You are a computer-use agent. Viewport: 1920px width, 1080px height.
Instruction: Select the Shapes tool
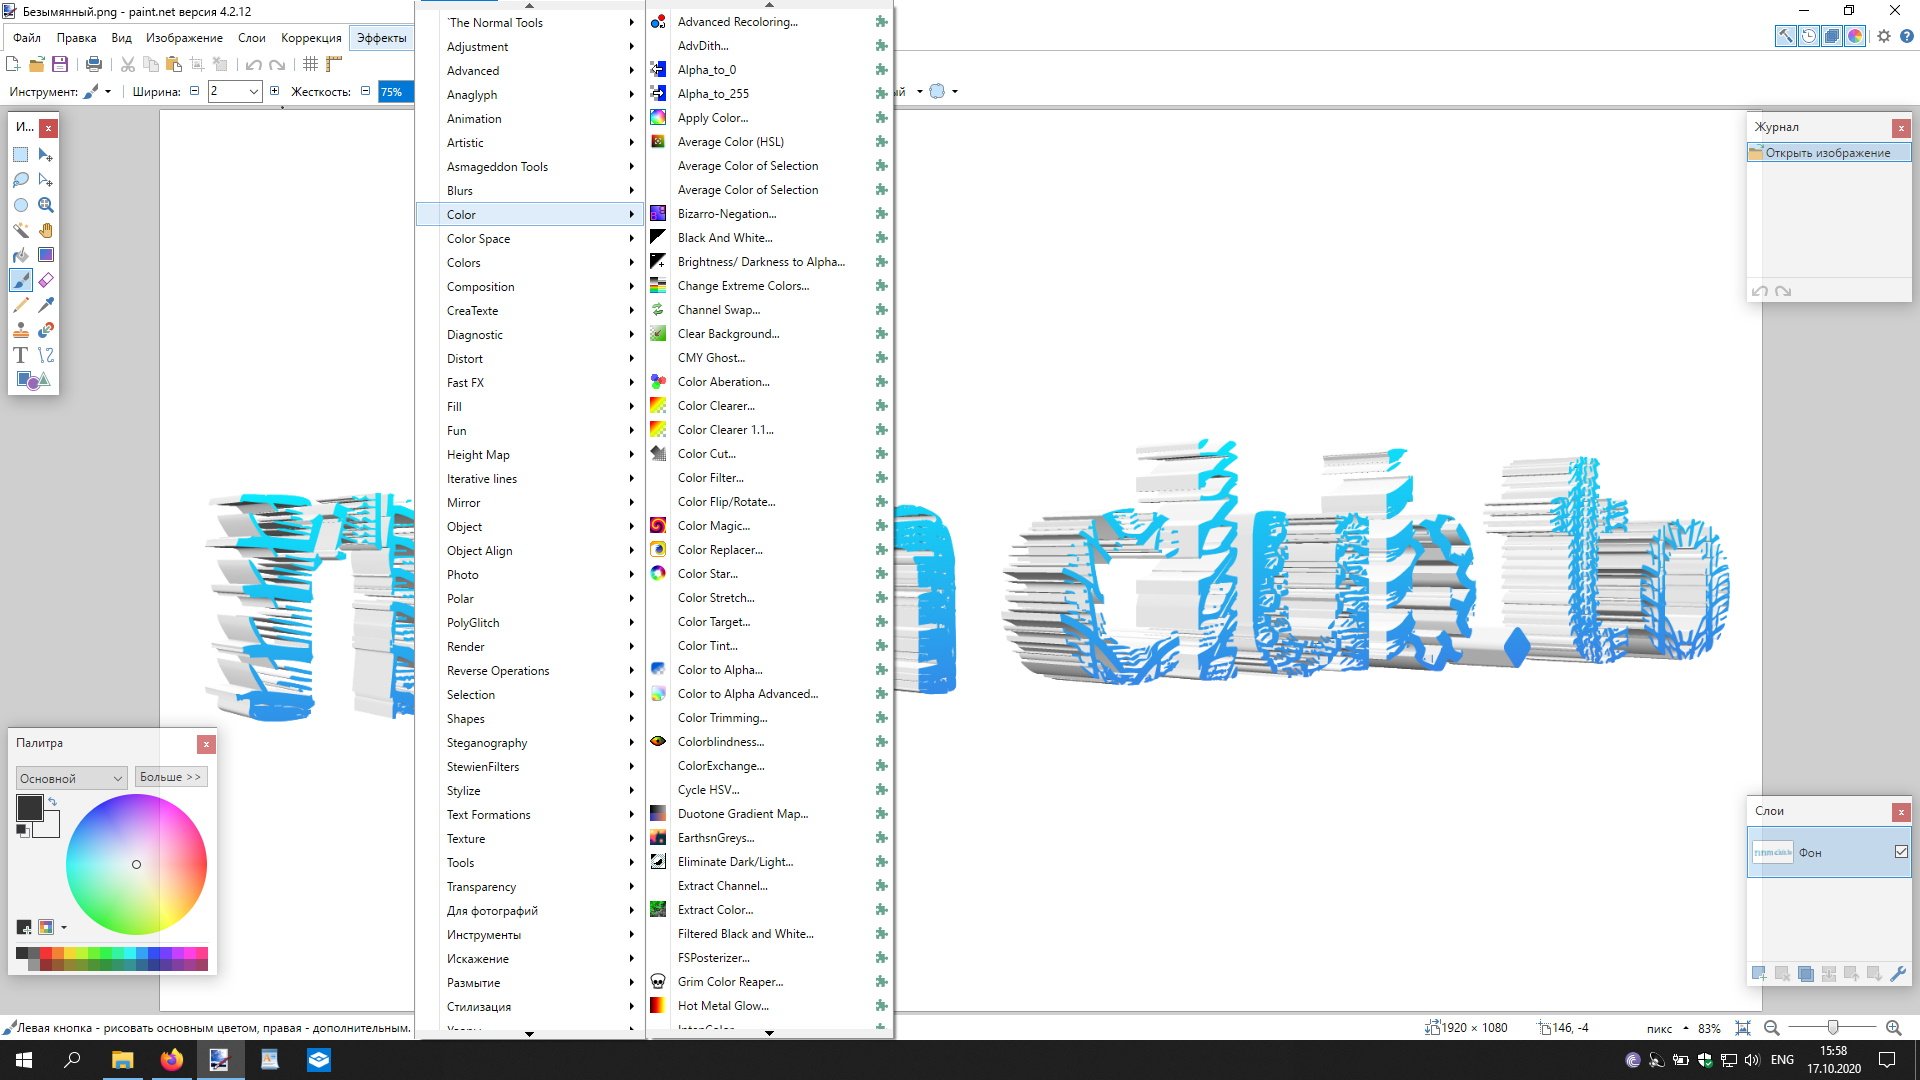33,380
